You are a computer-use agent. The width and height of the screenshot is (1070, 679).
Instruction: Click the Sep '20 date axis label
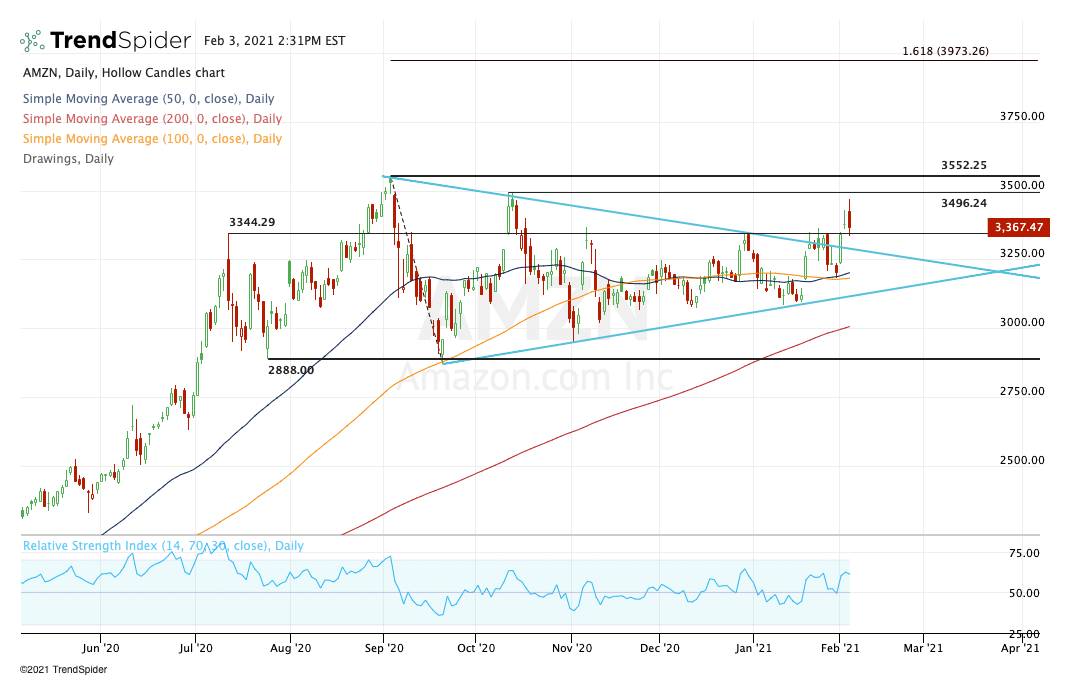point(384,648)
